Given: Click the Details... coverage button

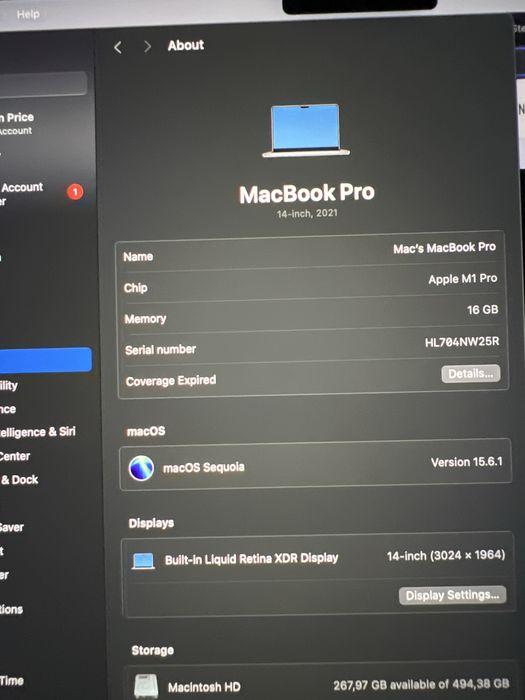Looking at the screenshot, I should pyautogui.click(x=471, y=374).
